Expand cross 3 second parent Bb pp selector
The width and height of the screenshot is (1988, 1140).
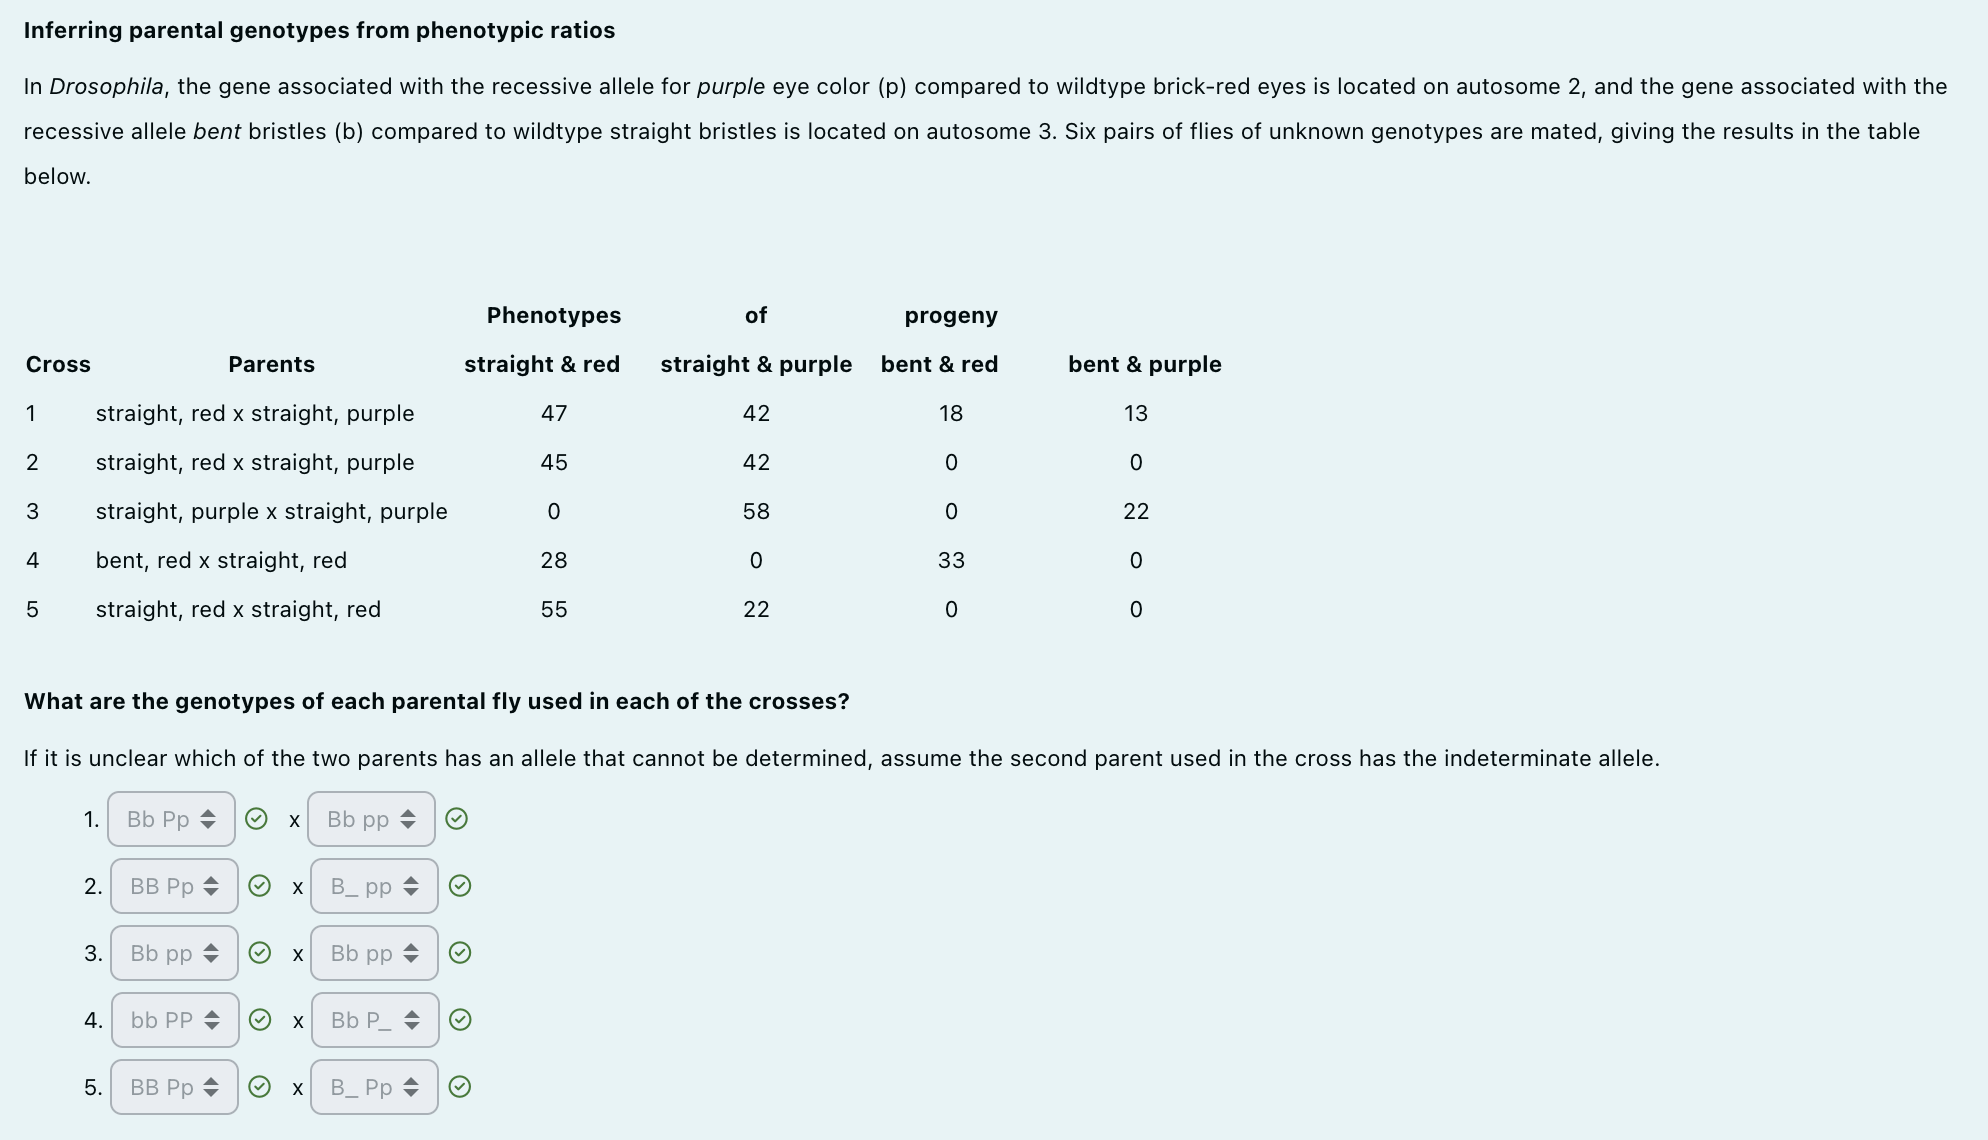click(374, 953)
